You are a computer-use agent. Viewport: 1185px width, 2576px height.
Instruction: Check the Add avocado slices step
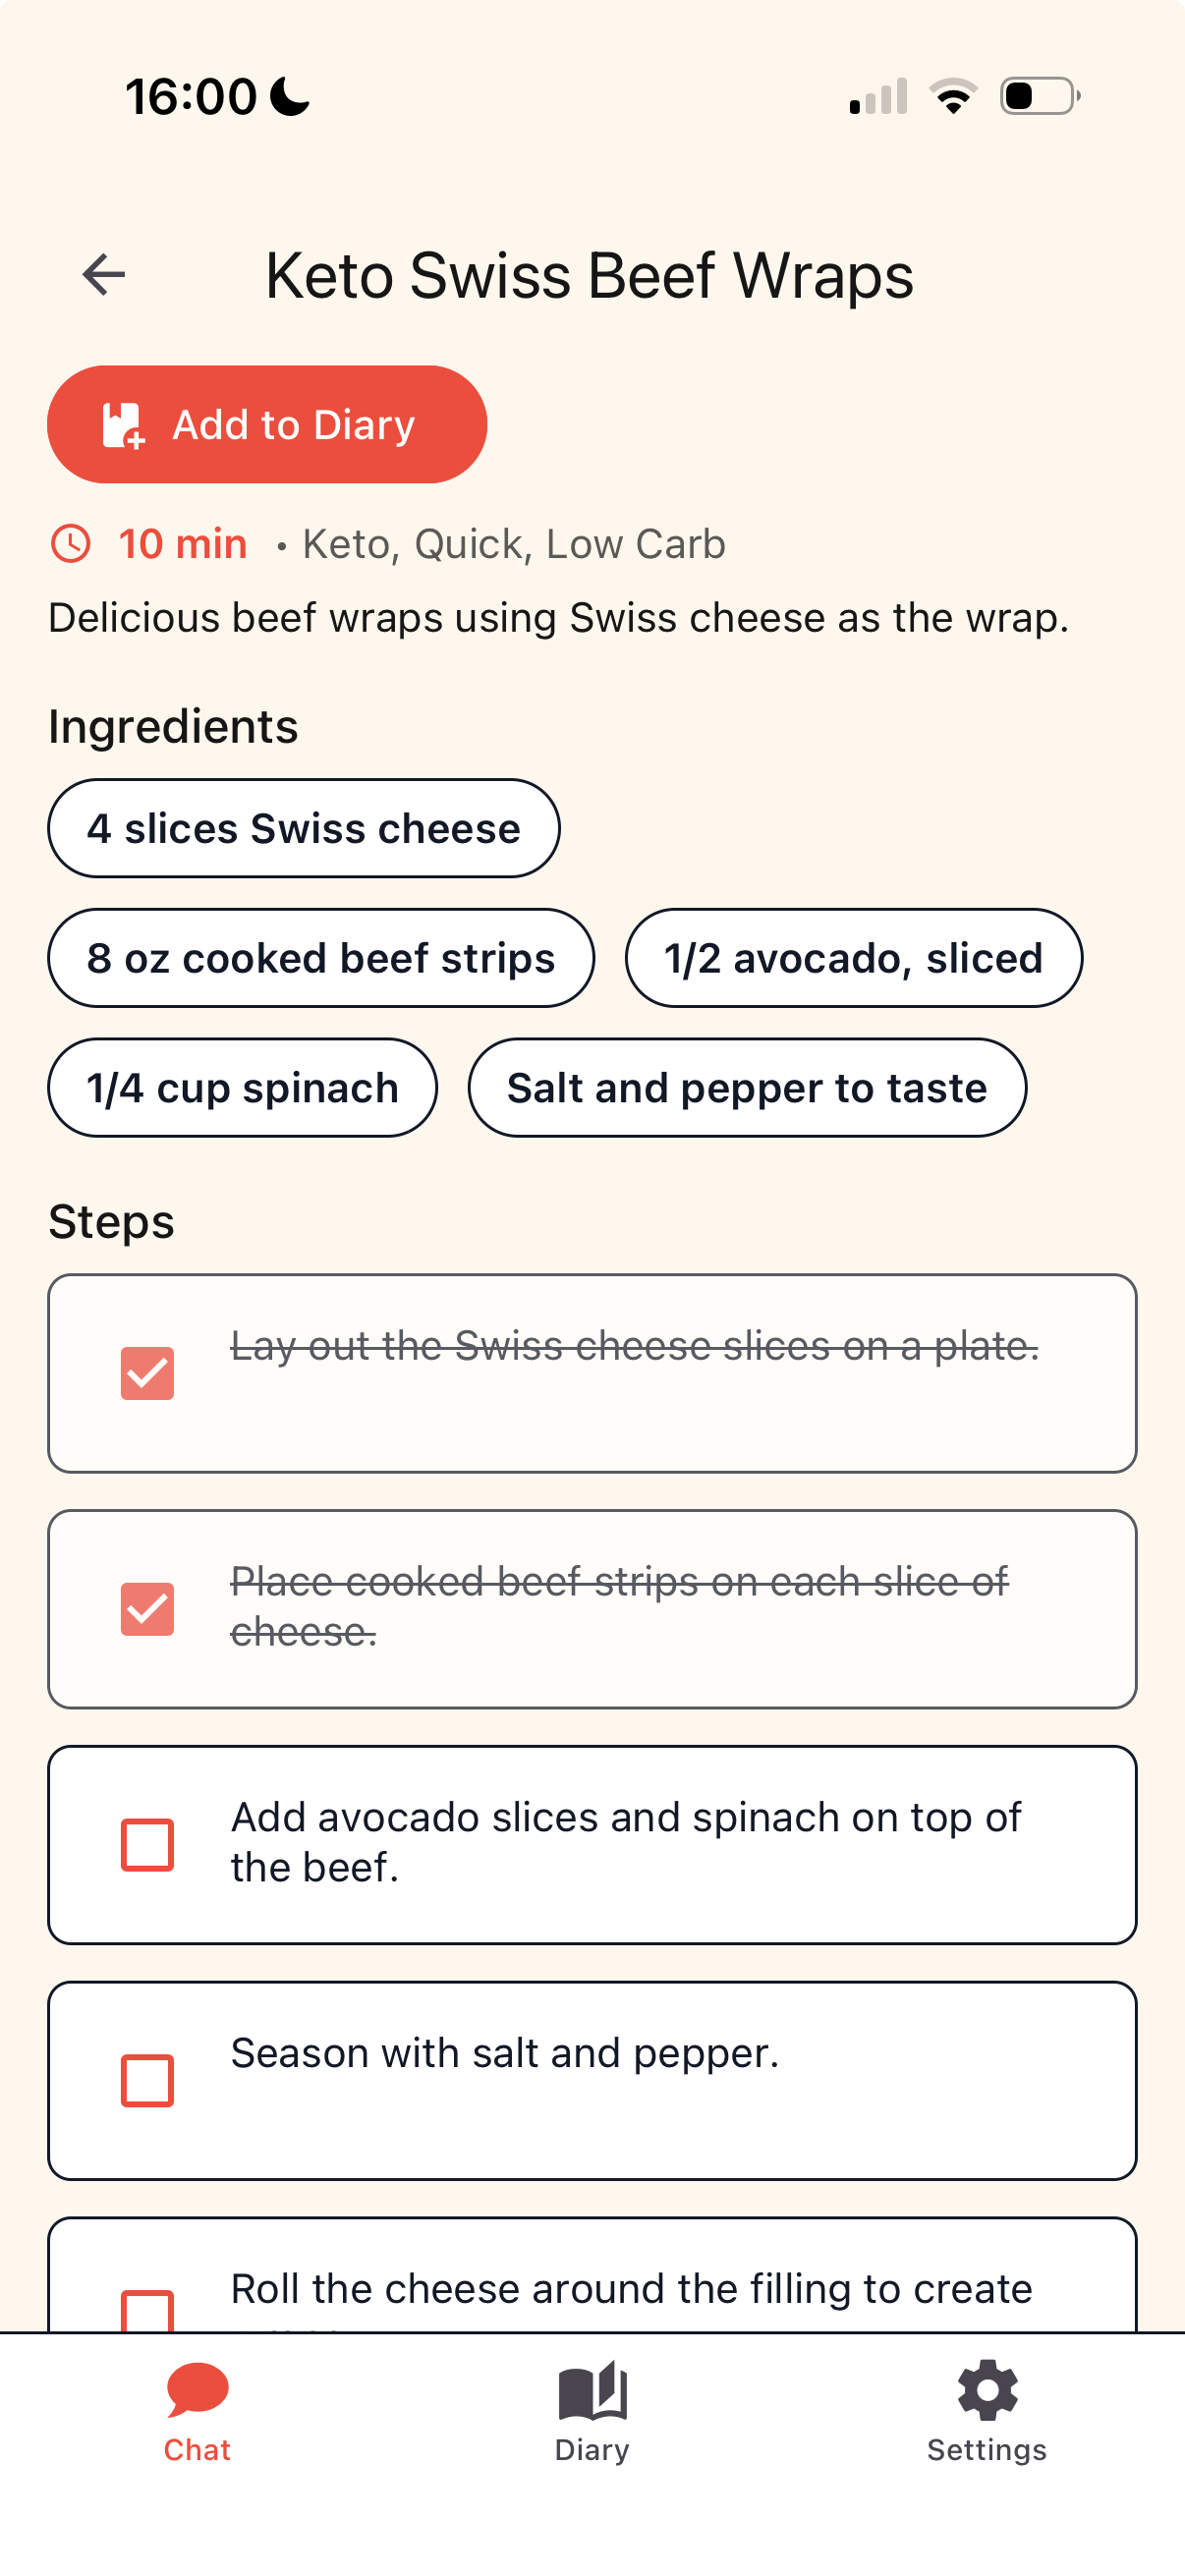tap(147, 1845)
